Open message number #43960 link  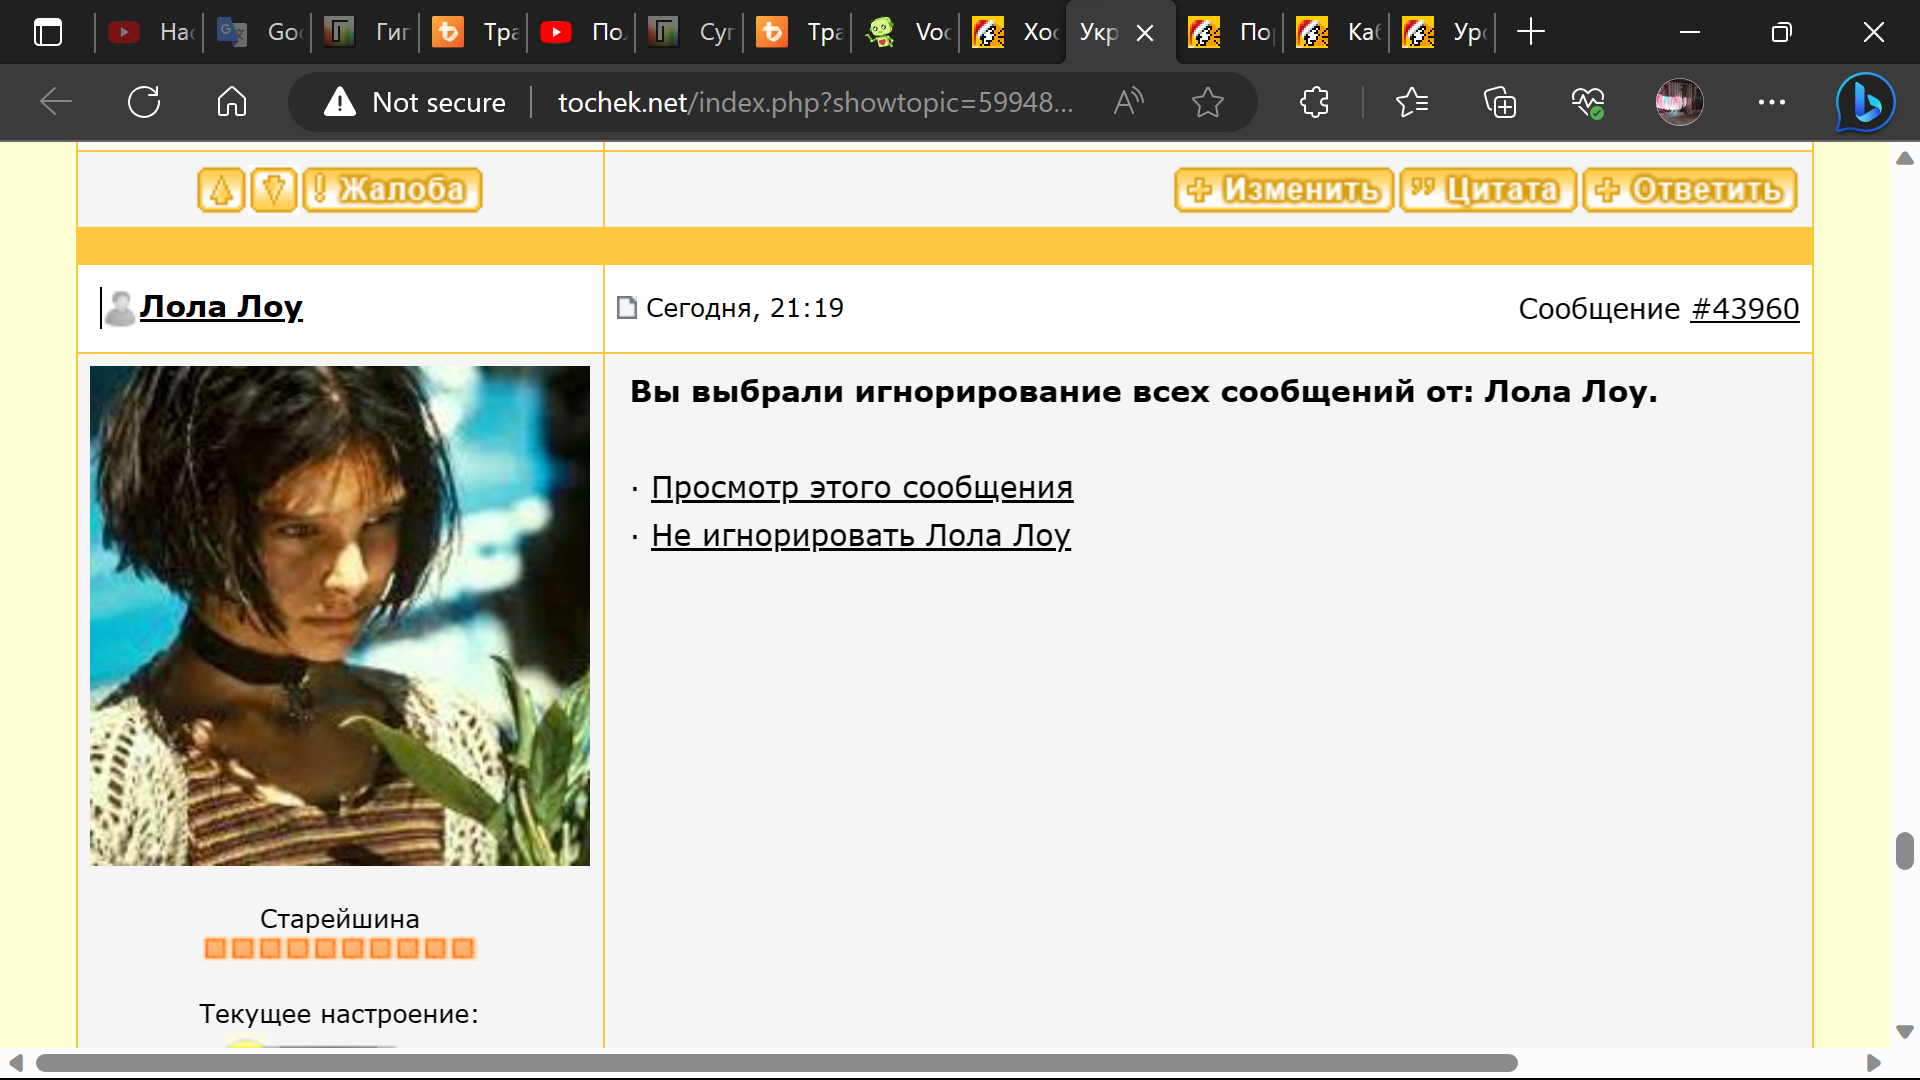(1744, 308)
